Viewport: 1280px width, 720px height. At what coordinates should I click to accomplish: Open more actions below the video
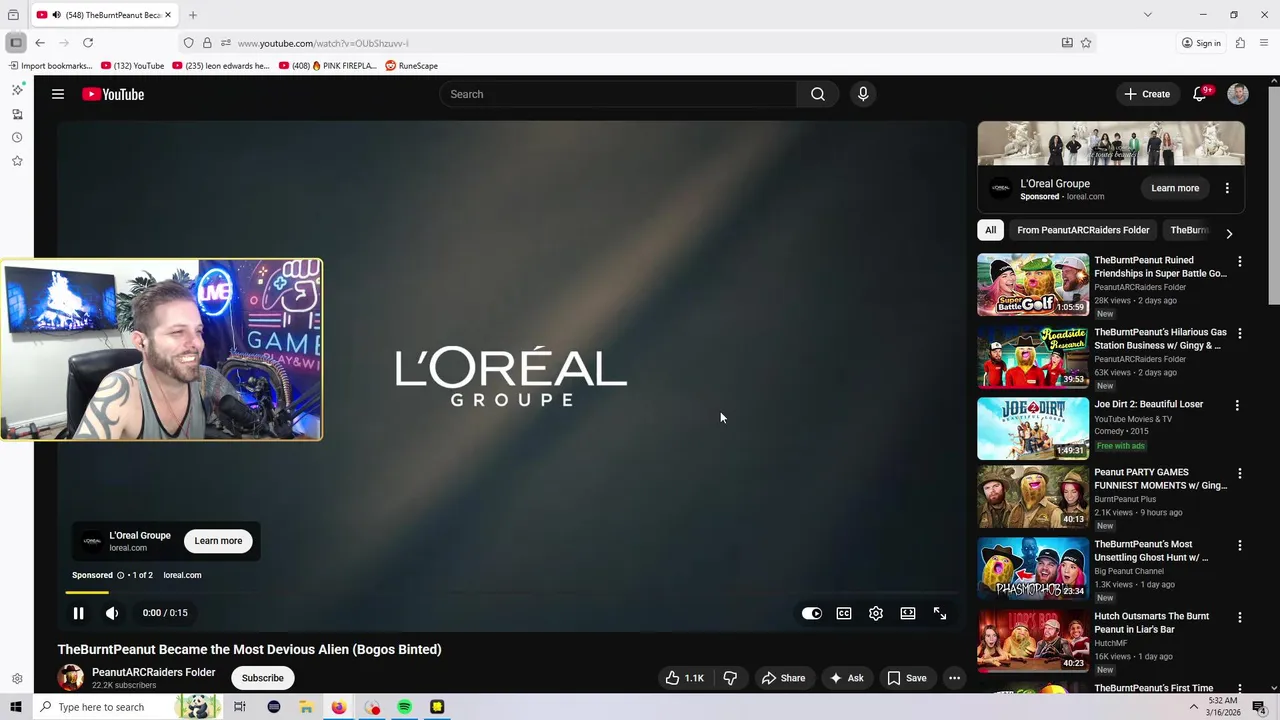(x=954, y=678)
